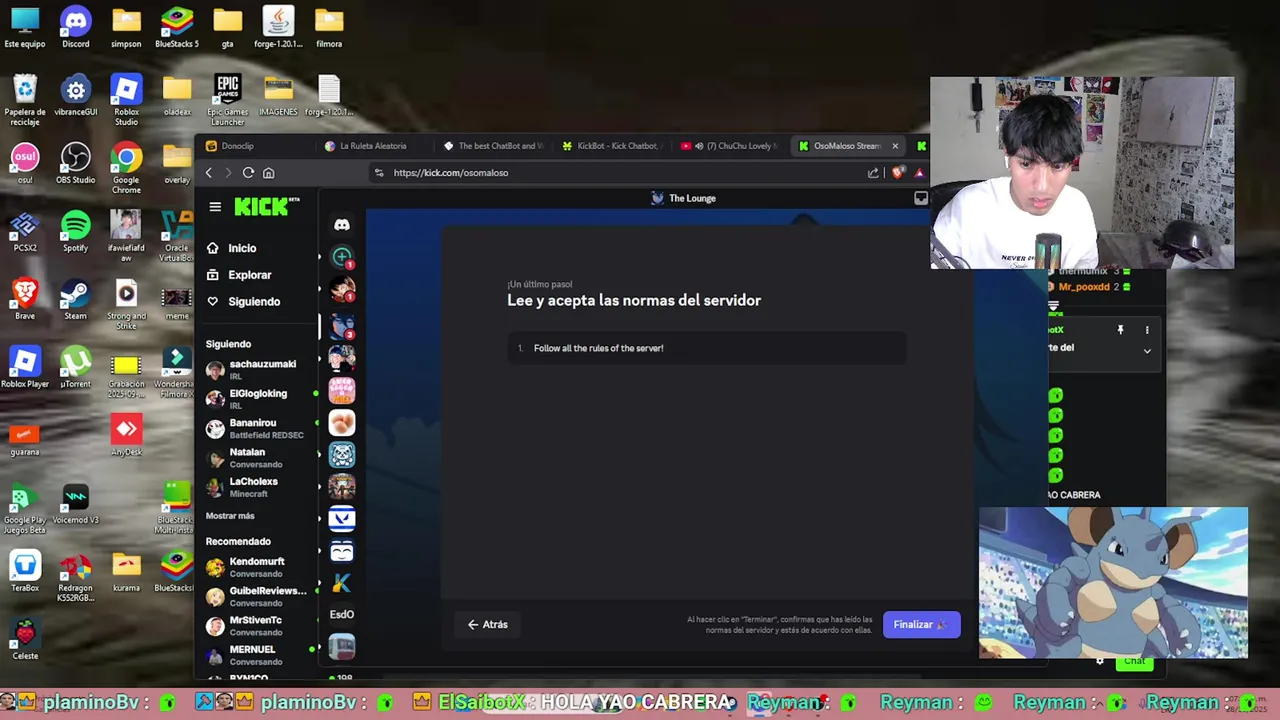Reload the page in browser

[248, 173]
